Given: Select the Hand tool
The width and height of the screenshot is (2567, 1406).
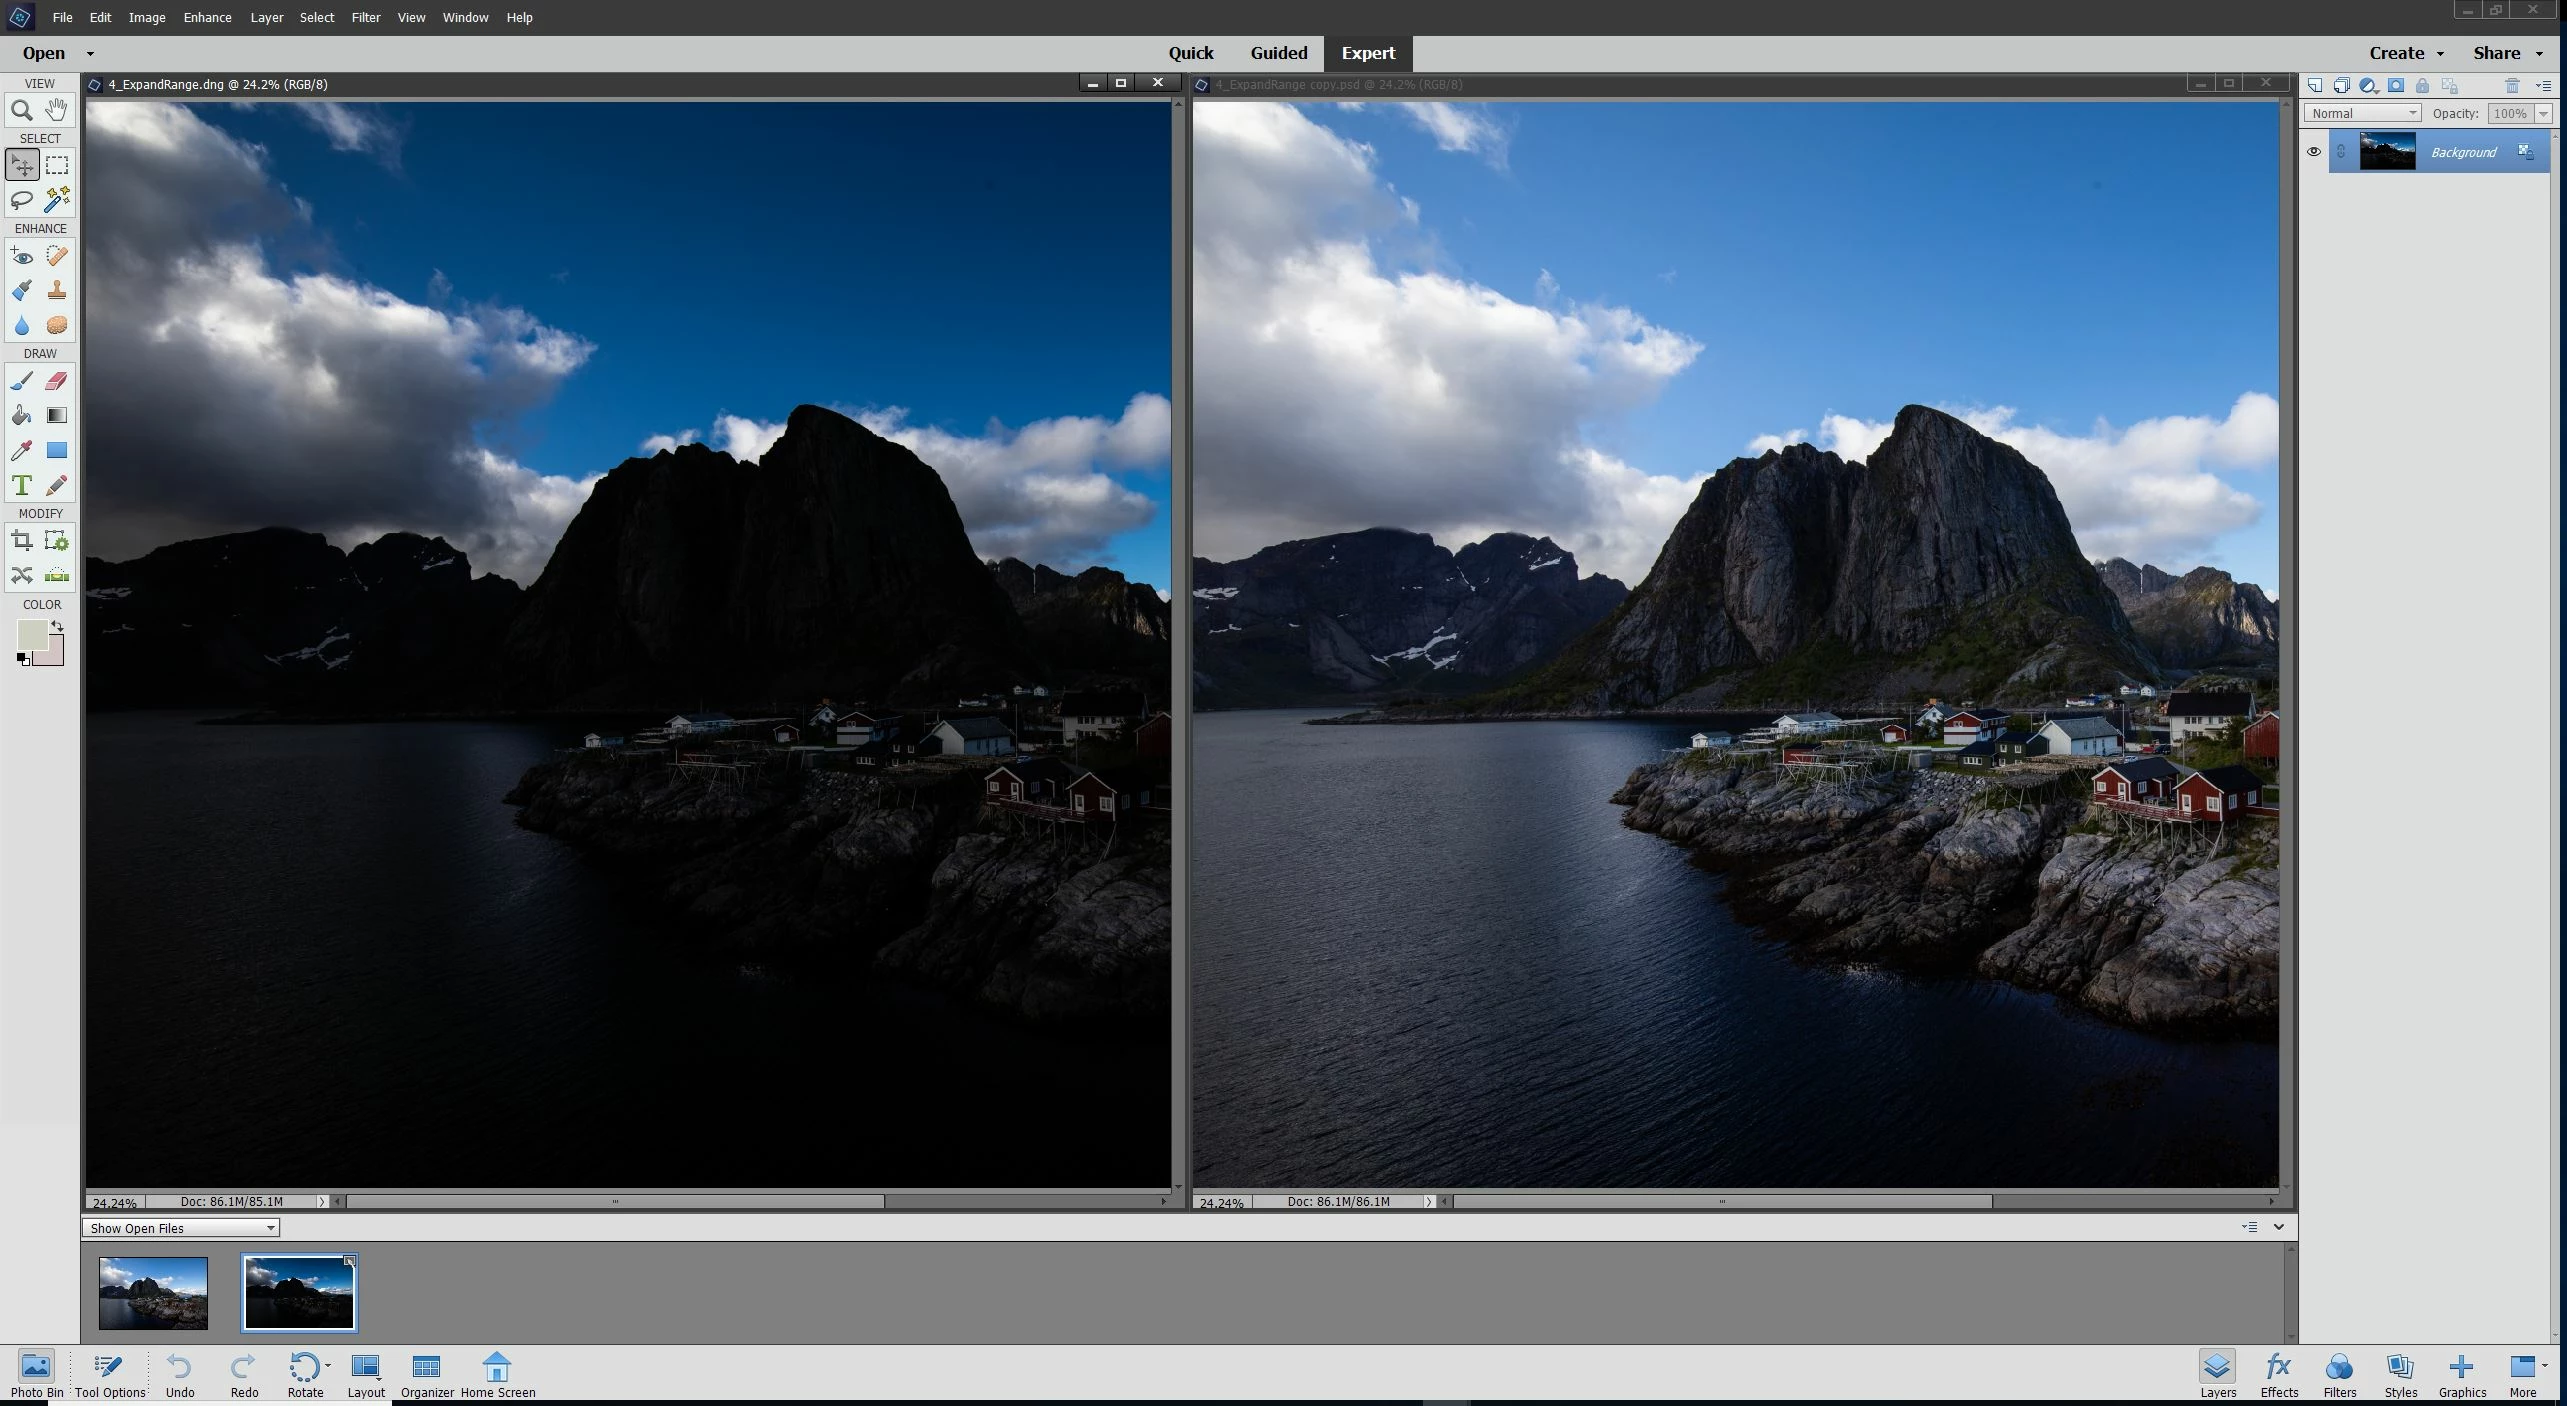Looking at the screenshot, I should pyautogui.click(x=57, y=110).
